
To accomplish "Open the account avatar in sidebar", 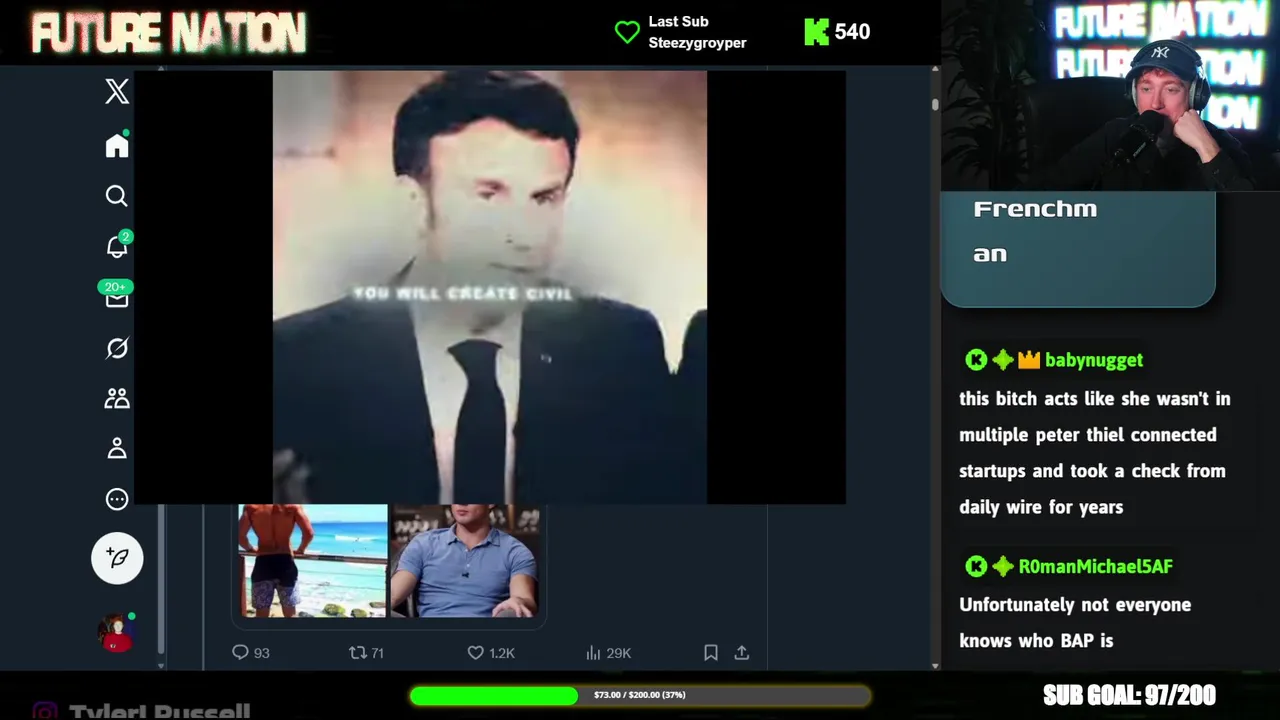I will click(x=116, y=632).
